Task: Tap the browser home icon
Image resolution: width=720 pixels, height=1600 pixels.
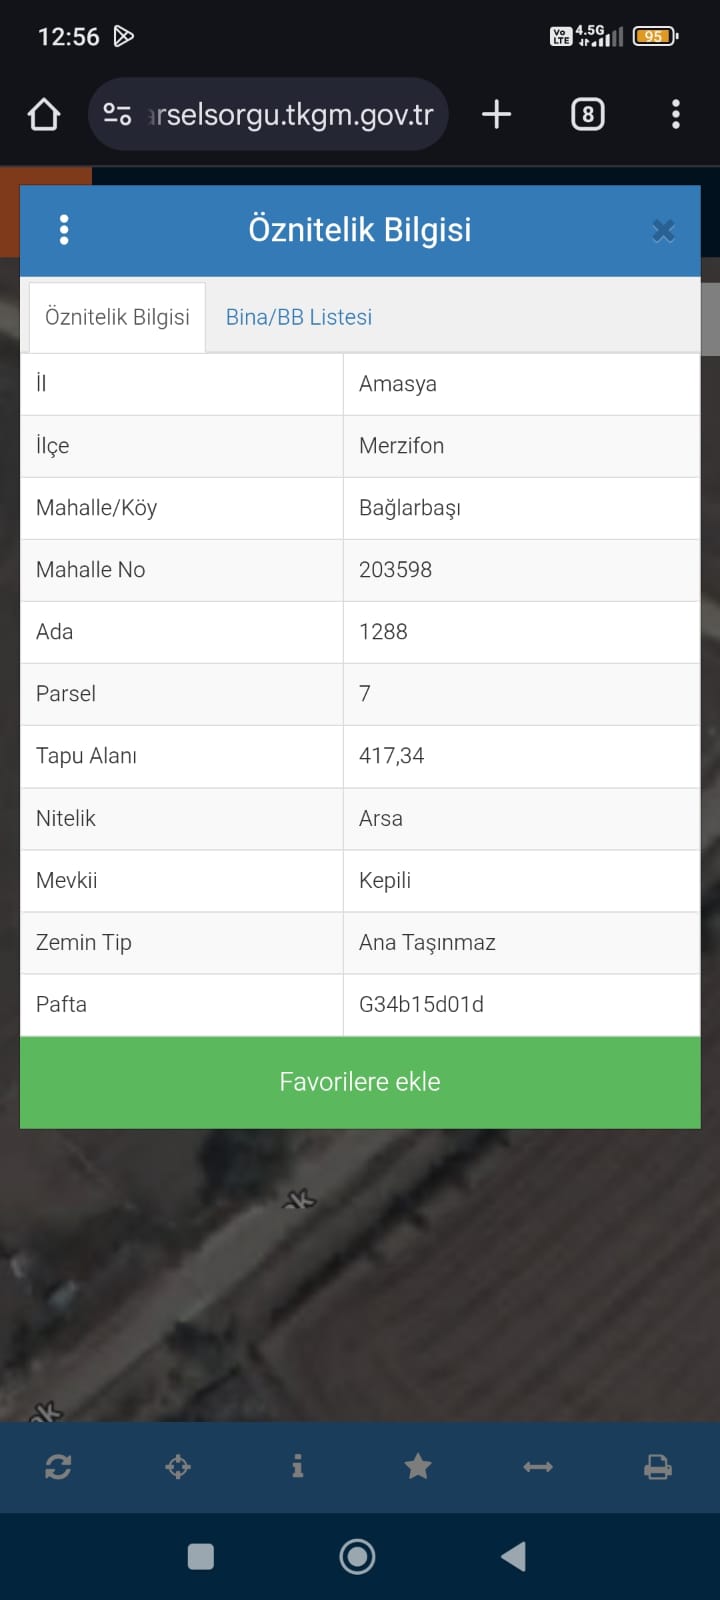Action: click(44, 115)
